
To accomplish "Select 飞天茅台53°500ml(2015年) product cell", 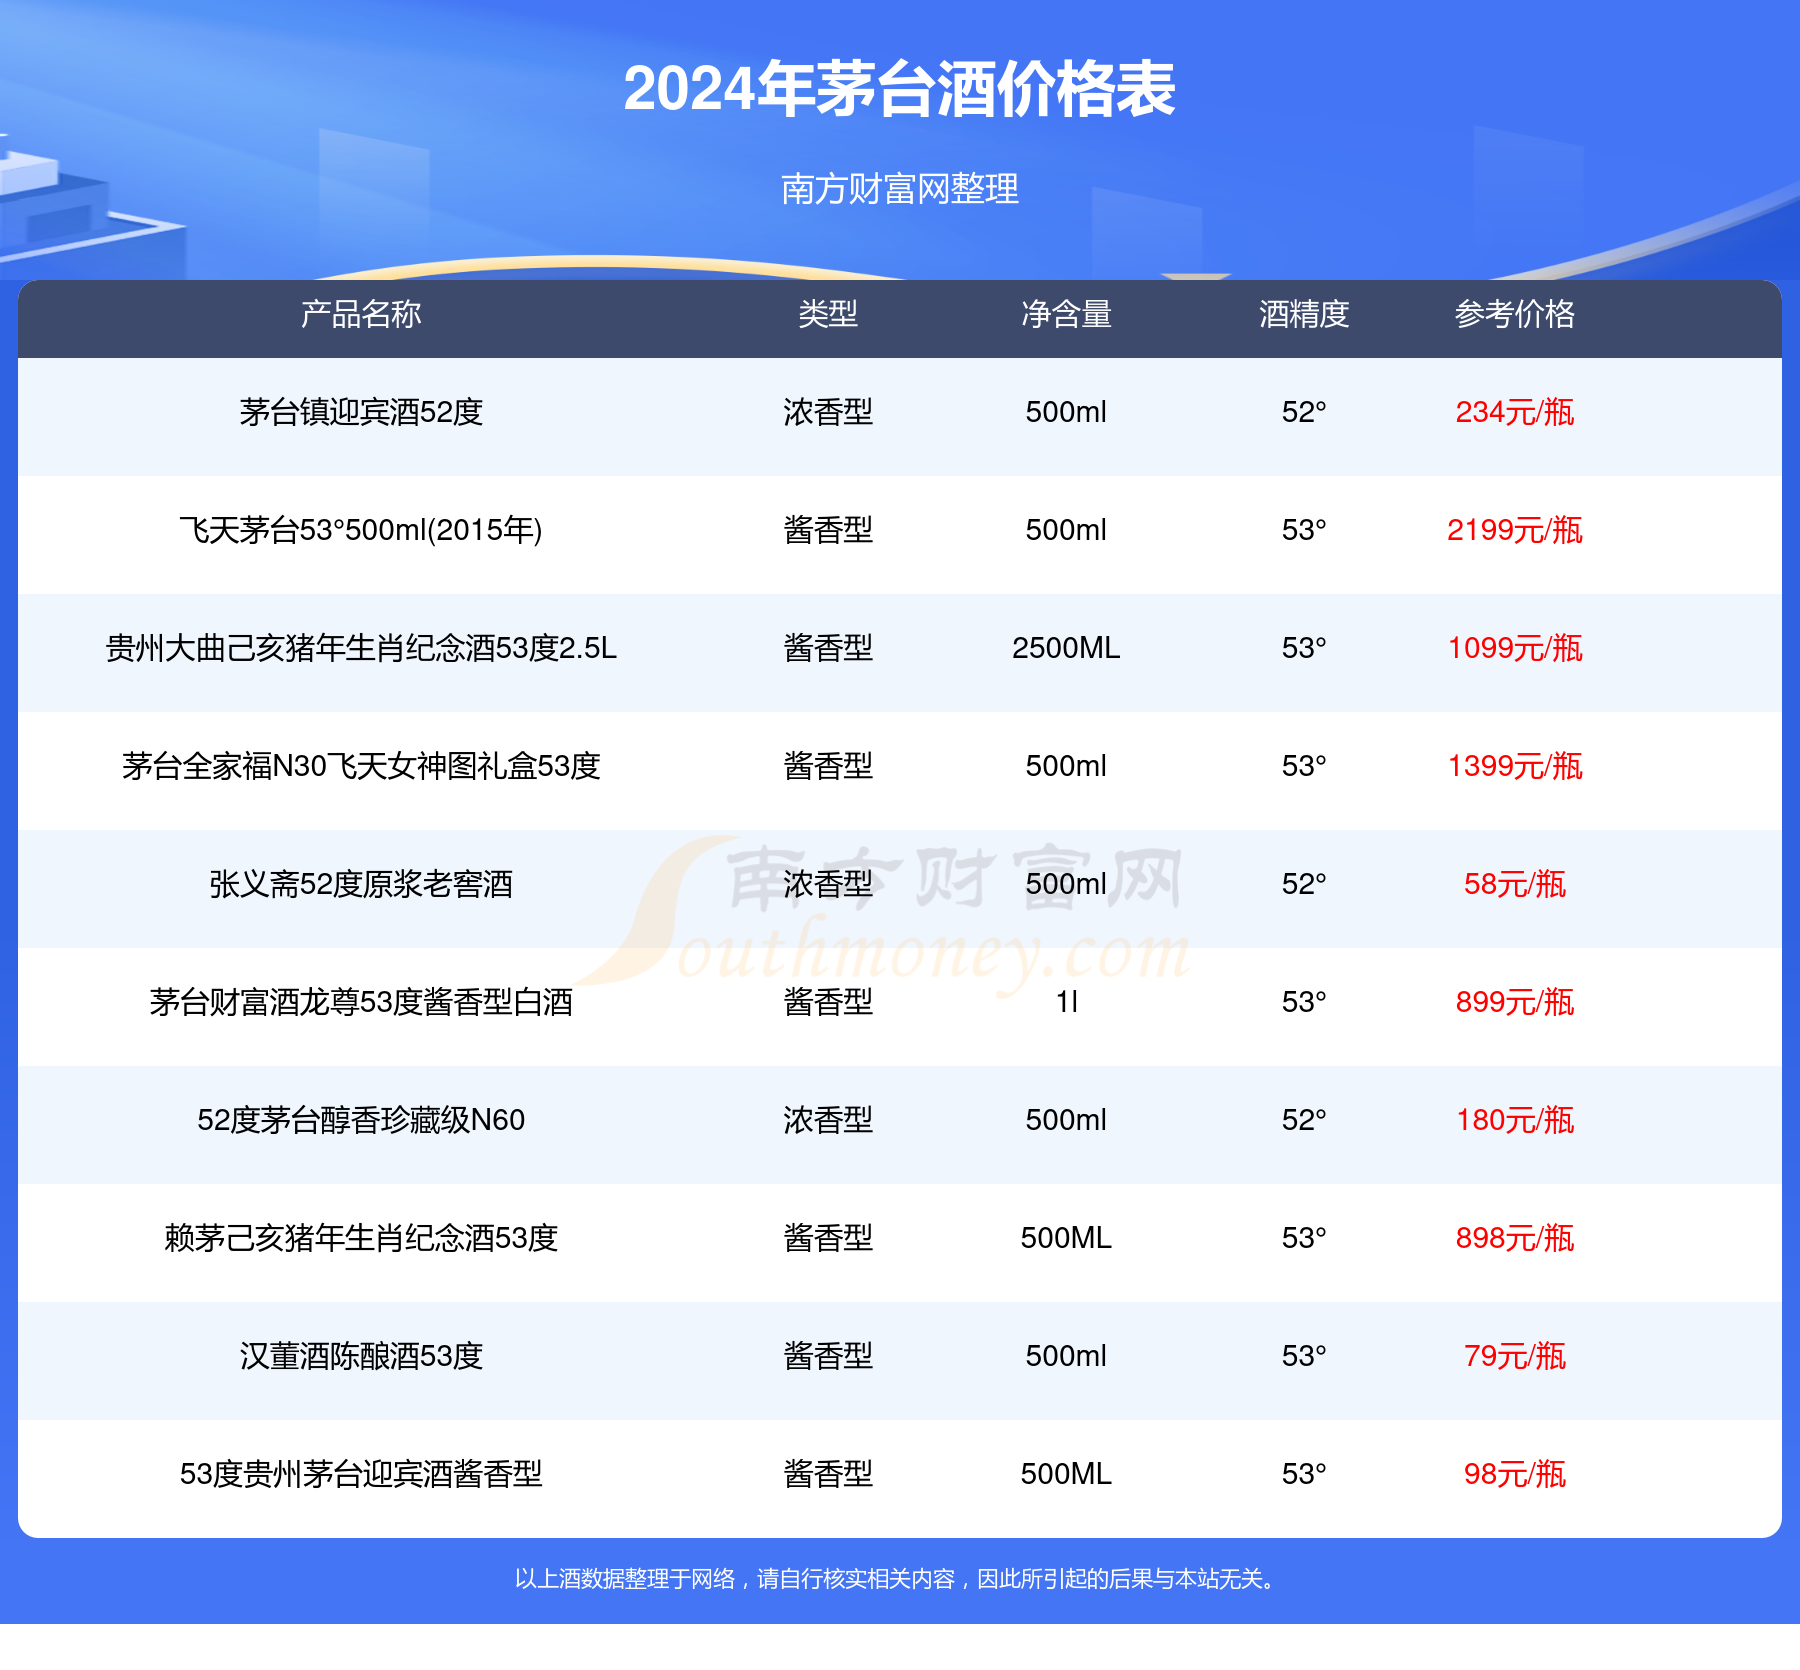I will coord(361,530).
